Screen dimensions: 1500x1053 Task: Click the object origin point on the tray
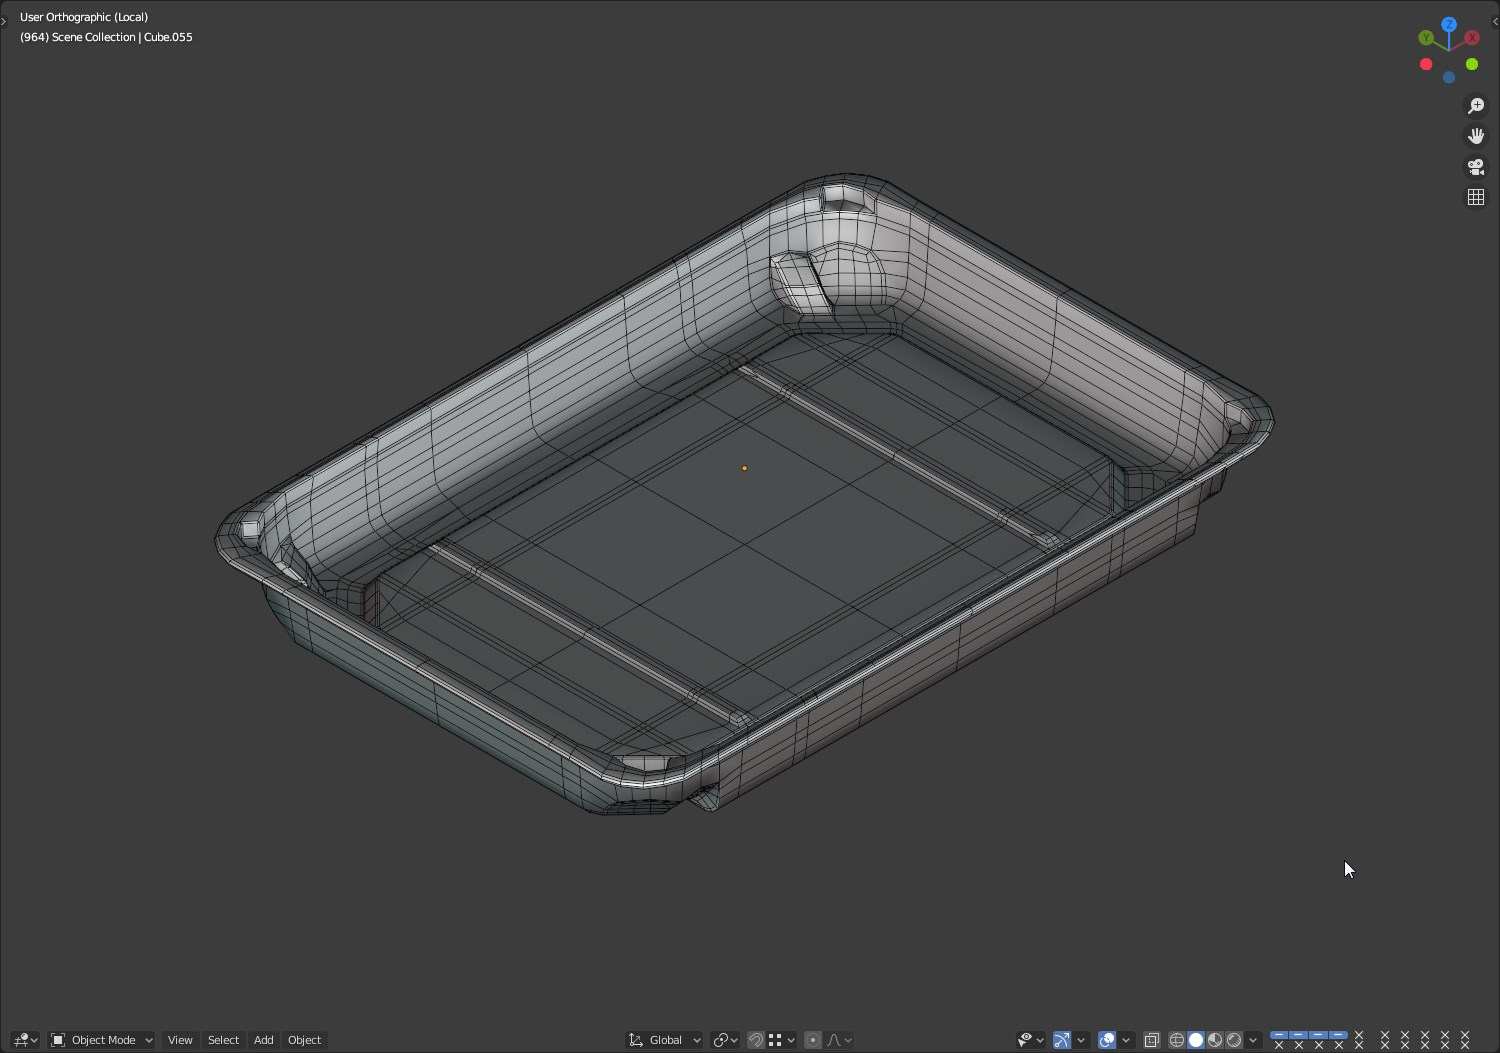744,468
